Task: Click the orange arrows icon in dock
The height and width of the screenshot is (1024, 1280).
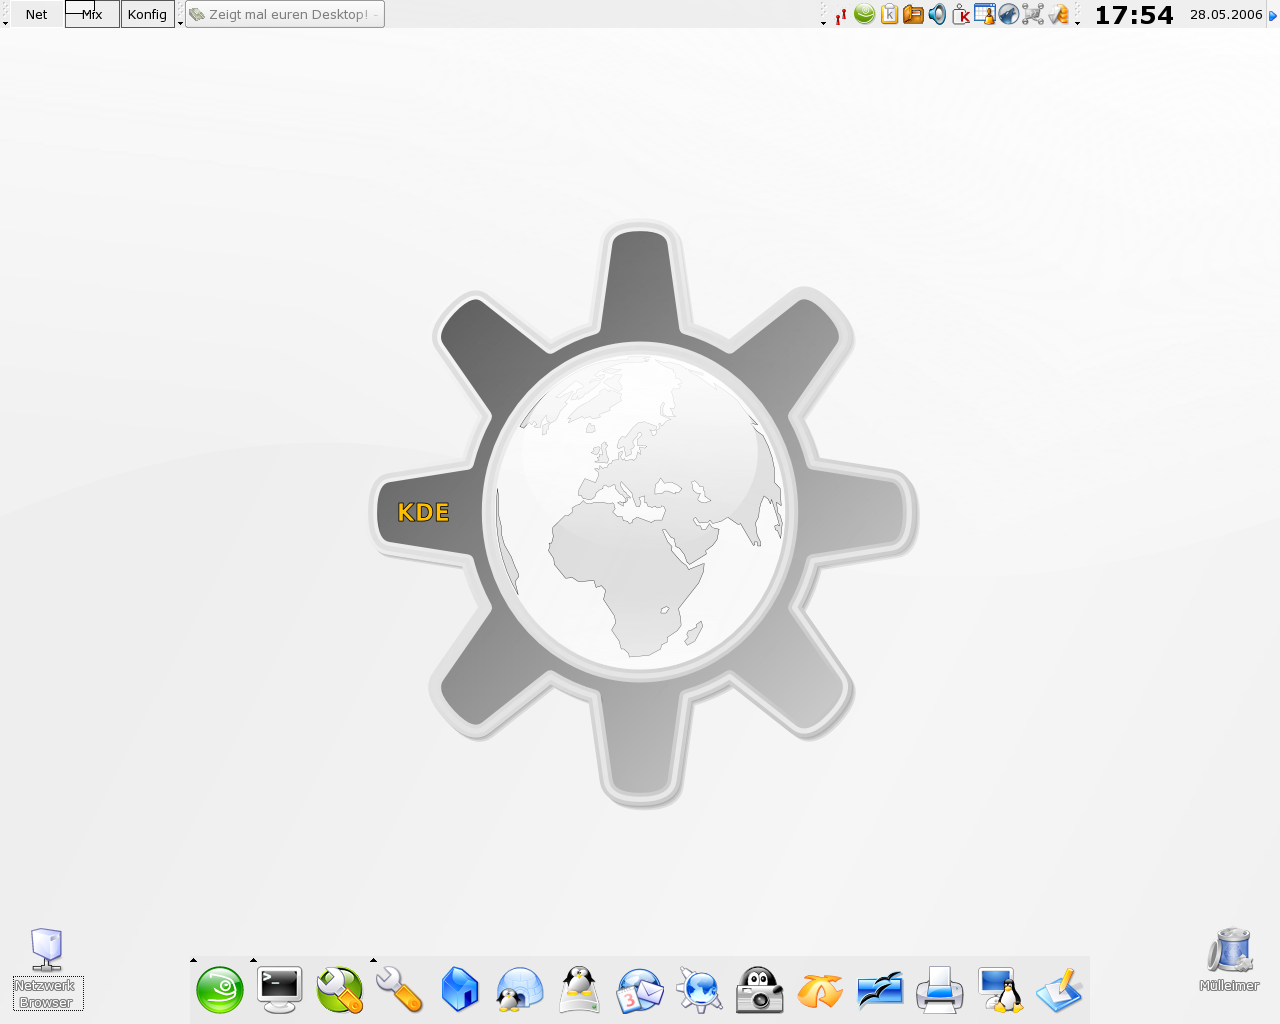Action: point(820,990)
